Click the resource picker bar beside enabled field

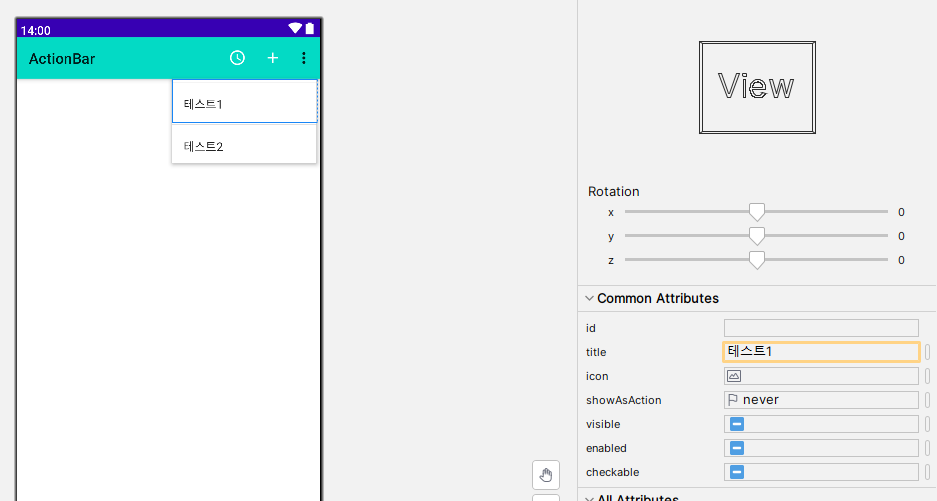coord(927,448)
